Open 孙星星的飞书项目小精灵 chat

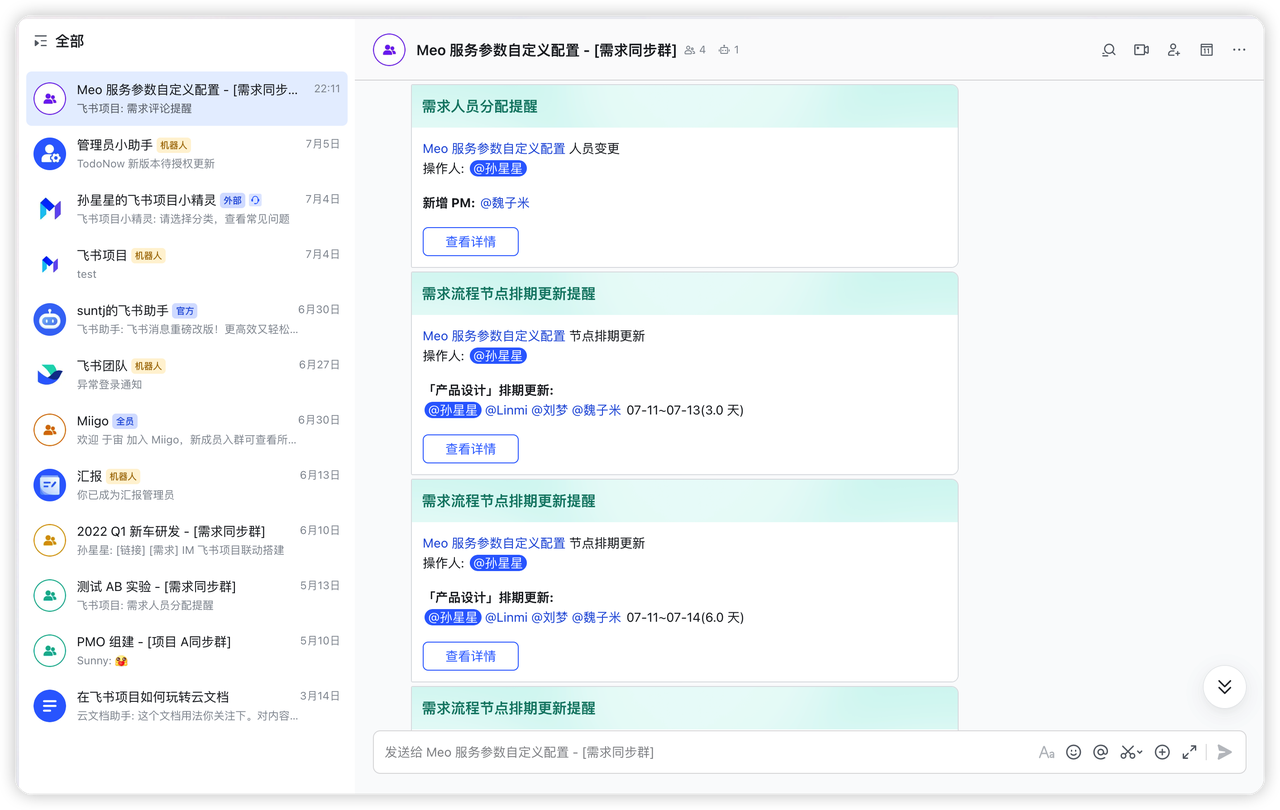point(187,209)
